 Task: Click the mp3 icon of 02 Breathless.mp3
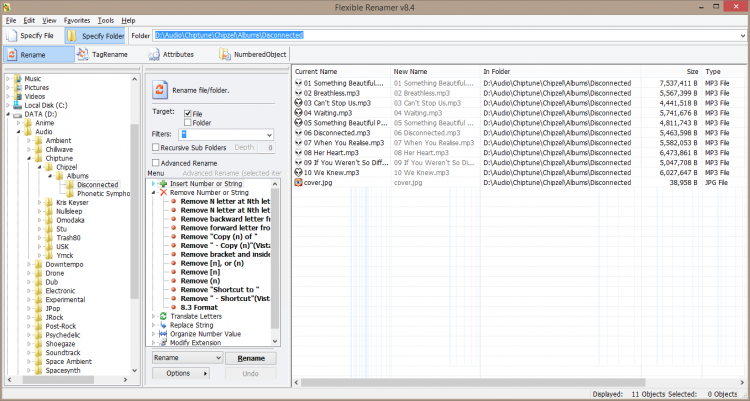[x=298, y=93]
